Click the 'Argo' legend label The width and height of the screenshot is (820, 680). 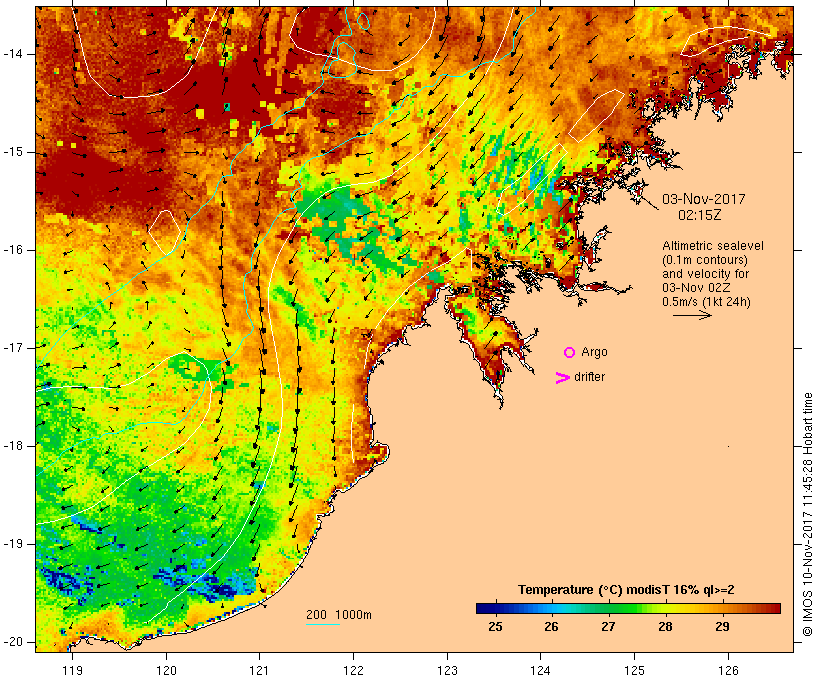point(595,352)
